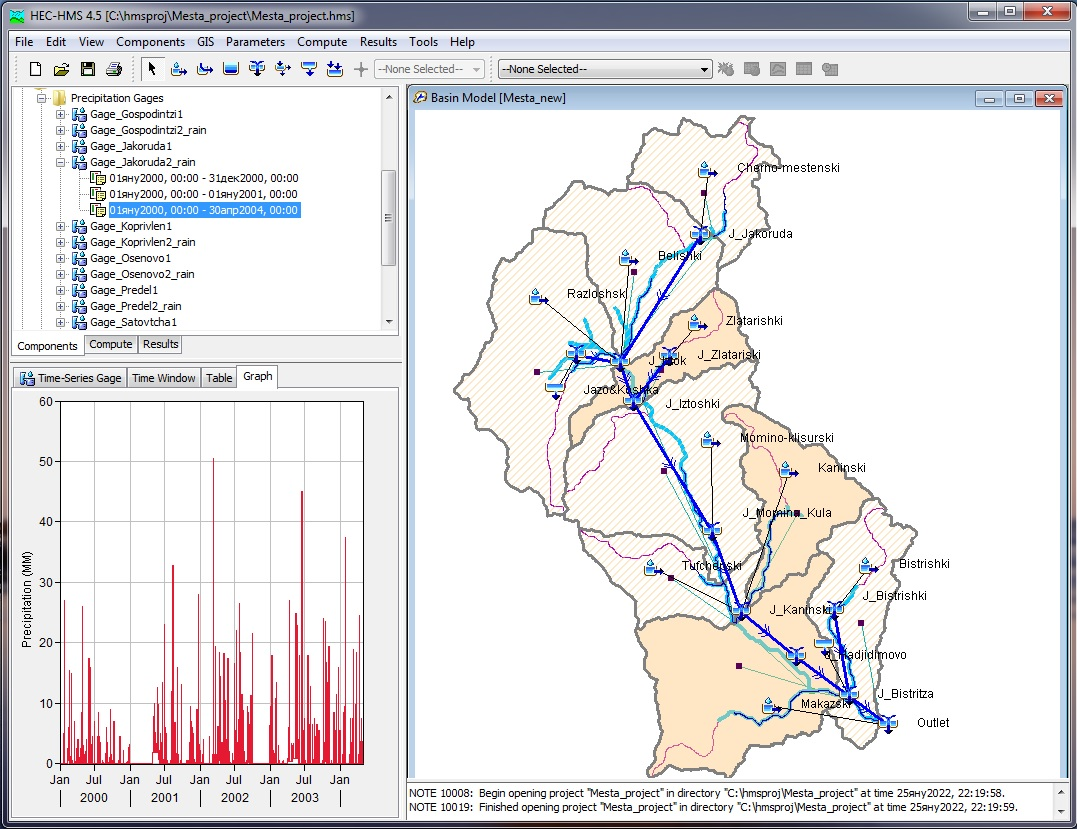Print using the printer toolbar icon

pyautogui.click(x=114, y=69)
